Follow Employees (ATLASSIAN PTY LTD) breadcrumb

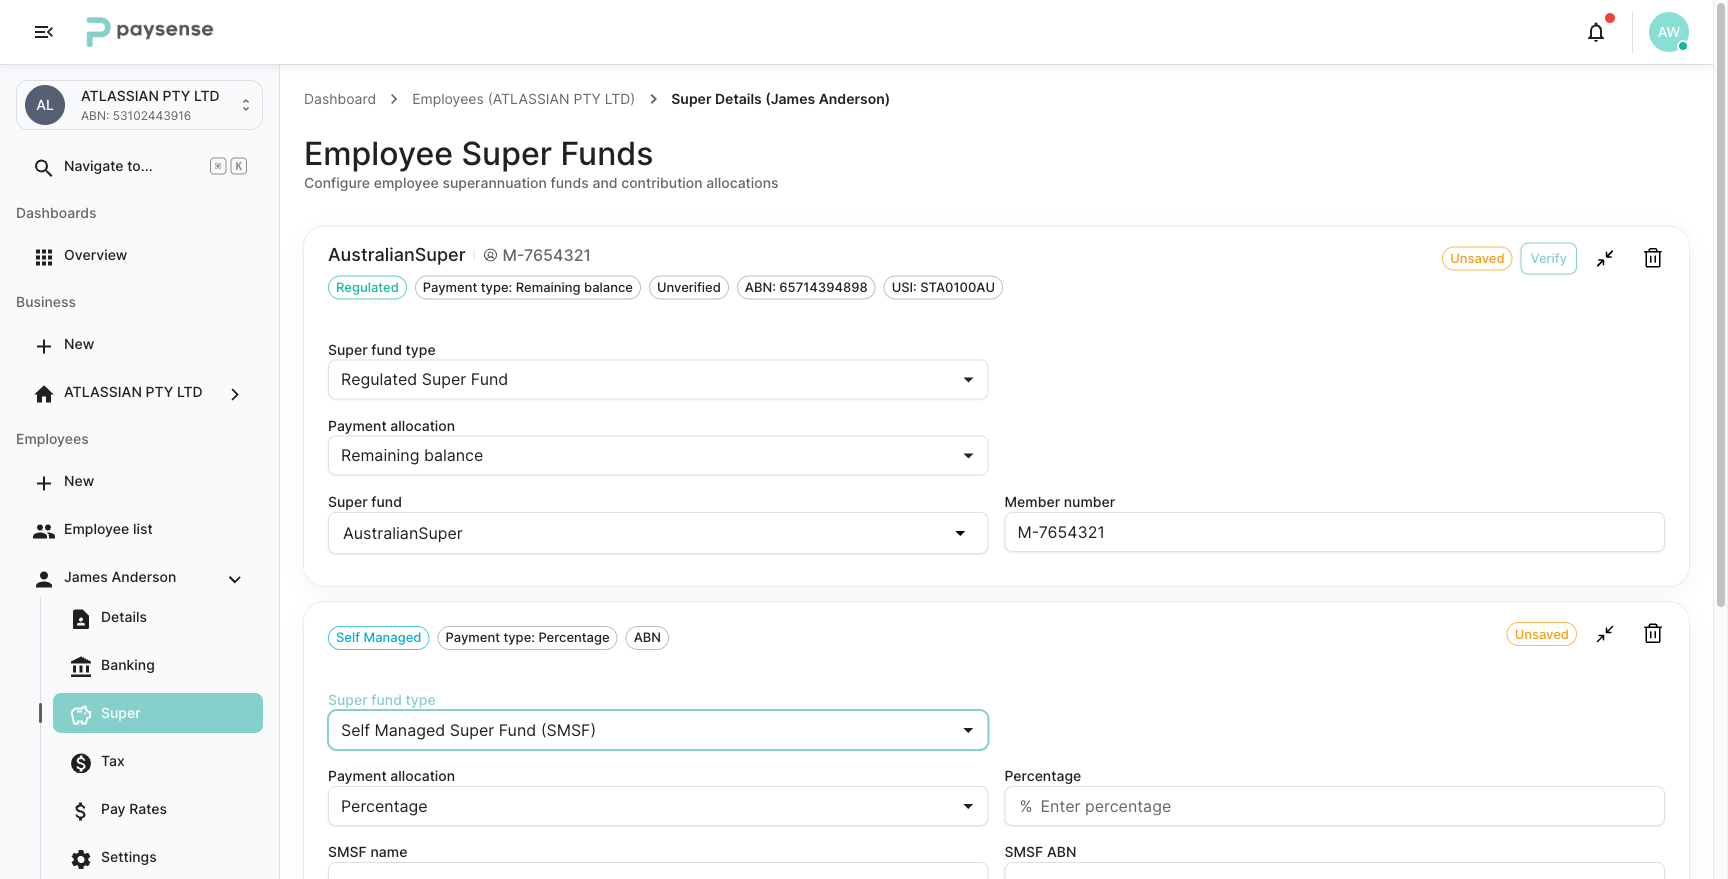[523, 99]
